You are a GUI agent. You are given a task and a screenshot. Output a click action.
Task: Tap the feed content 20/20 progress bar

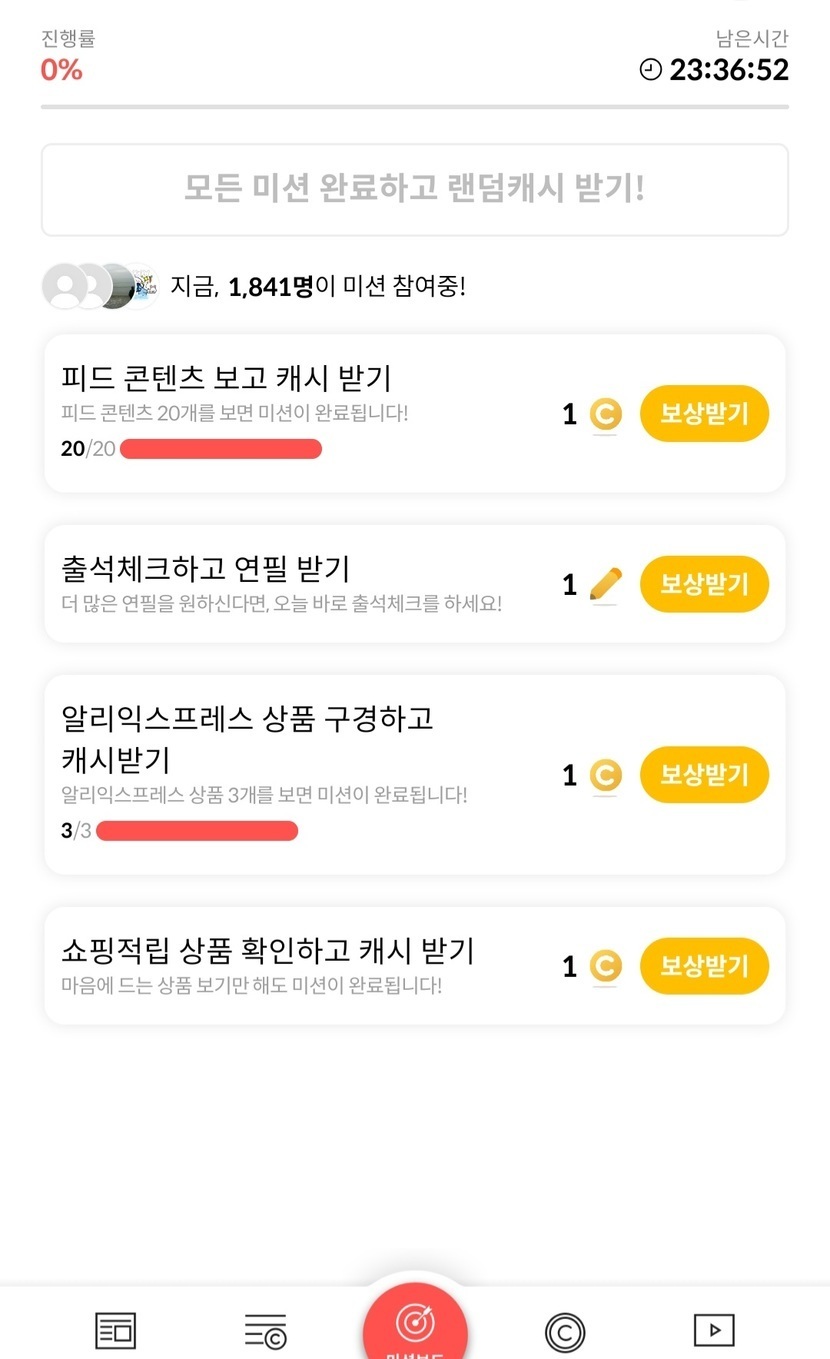(221, 449)
